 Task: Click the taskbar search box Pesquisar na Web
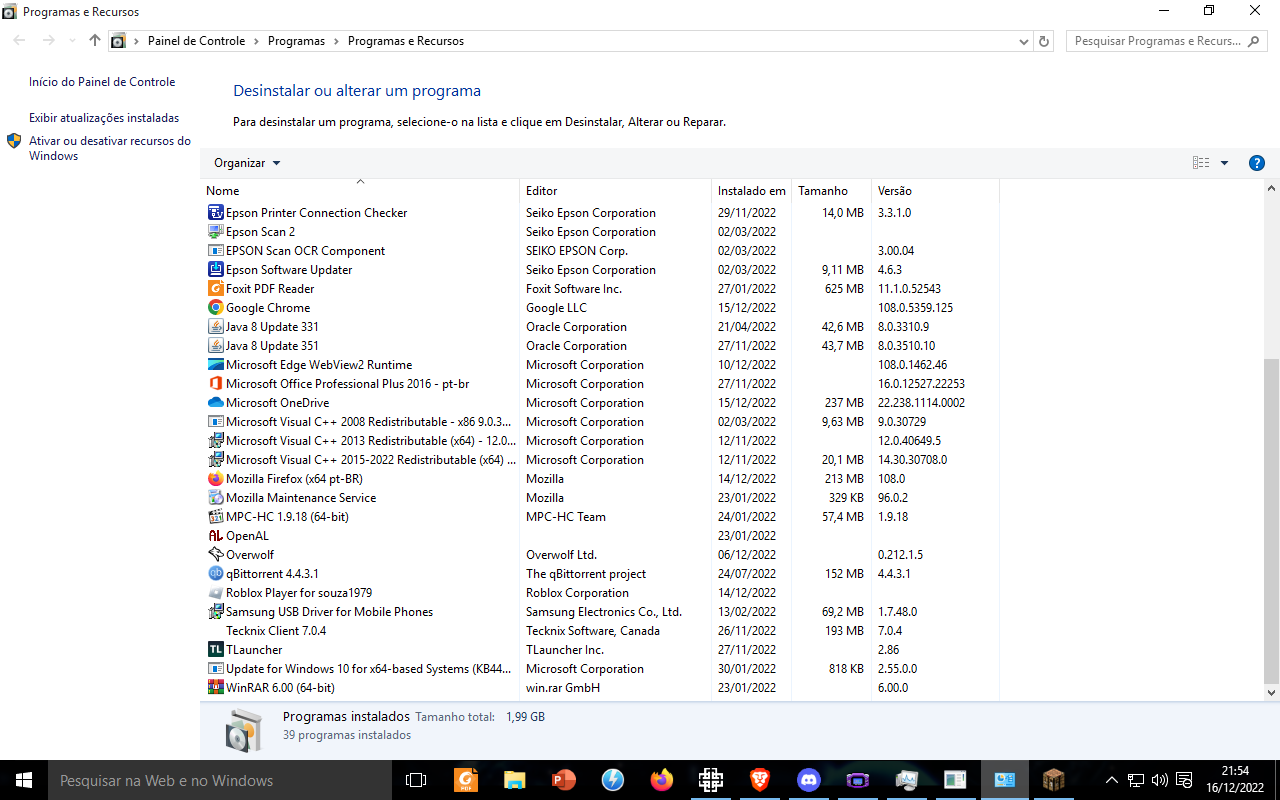pos(220,780)
